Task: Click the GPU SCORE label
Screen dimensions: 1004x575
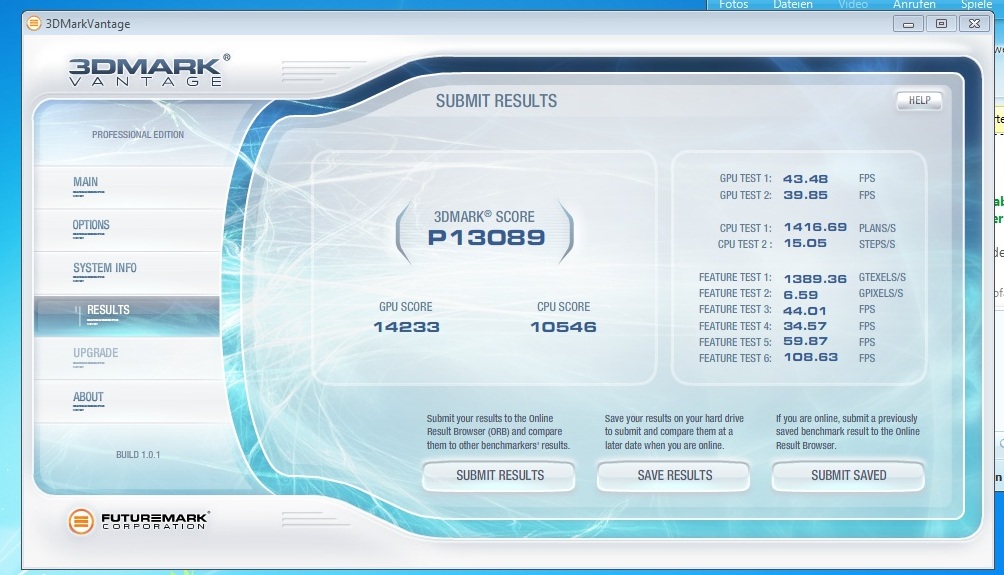Action: pos(405,307)
